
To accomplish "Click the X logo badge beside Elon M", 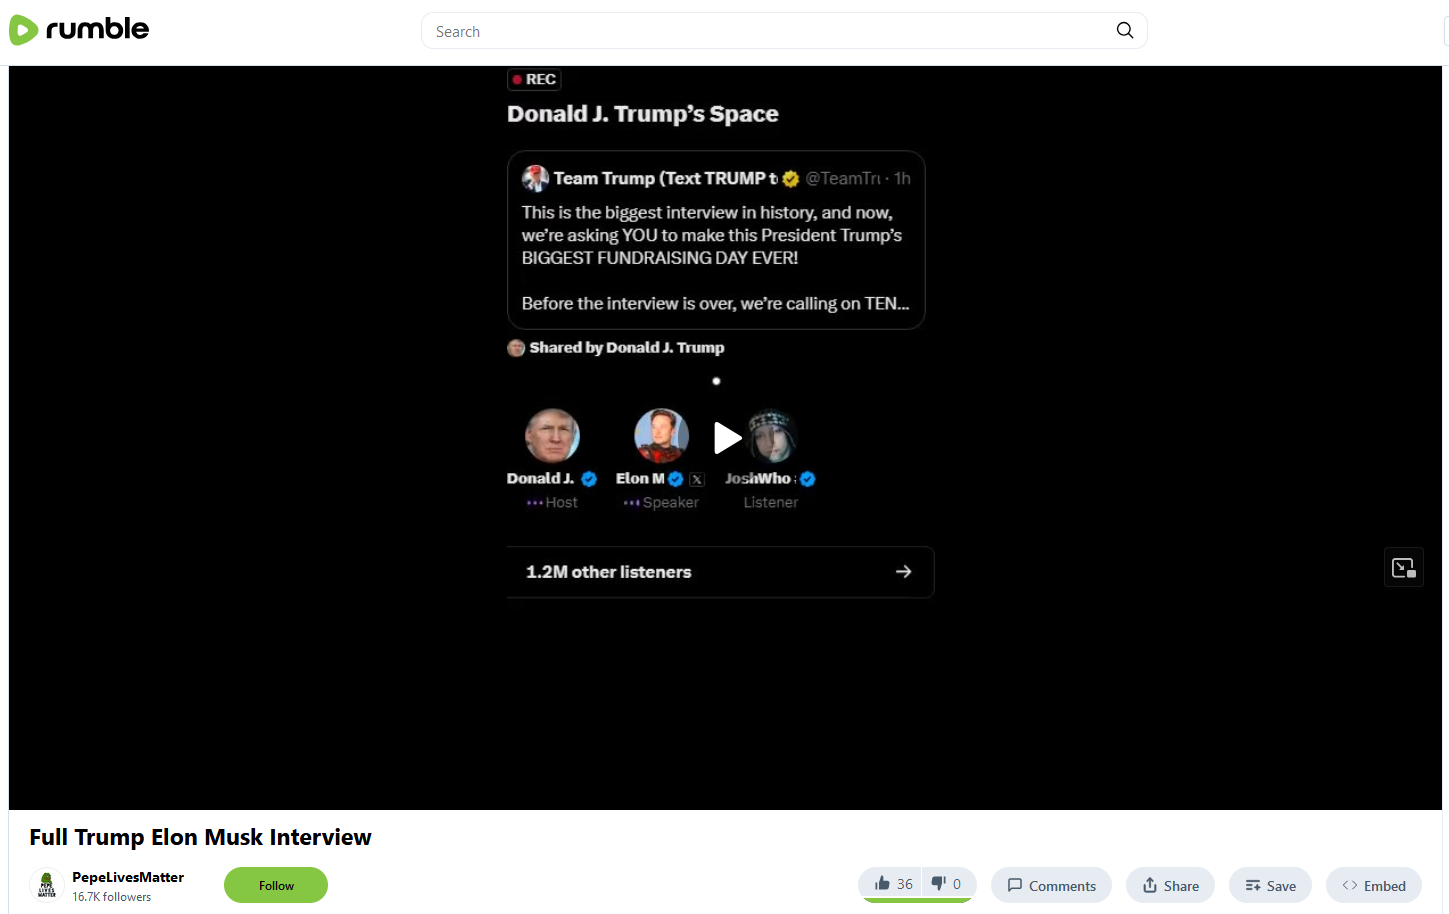I will (x=697, y=479).
